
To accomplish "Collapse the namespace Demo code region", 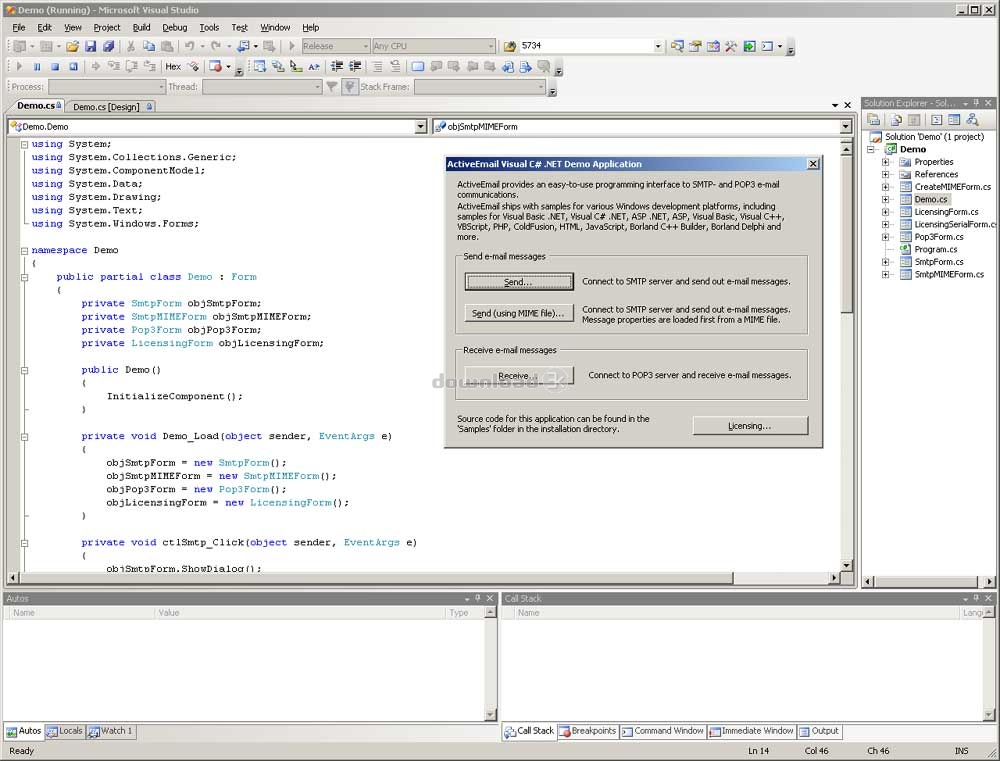I will tap(24, 251).
